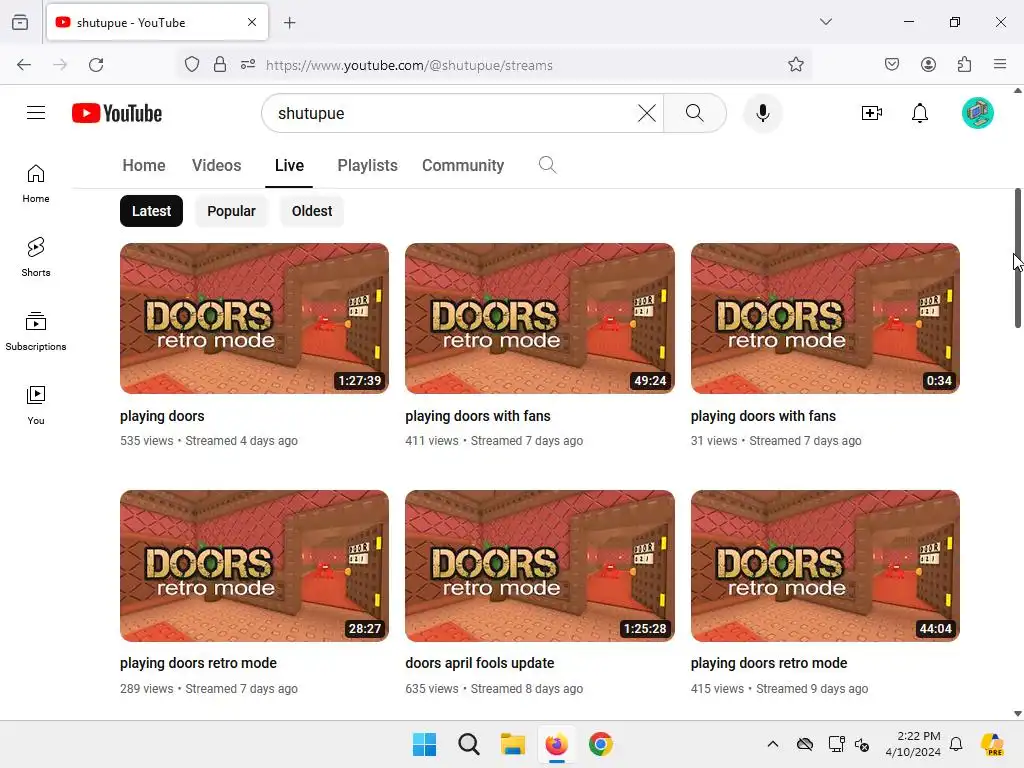Clear the search box with the X
This screenshot has width=1024, height=768.
[x=647, y=113]
